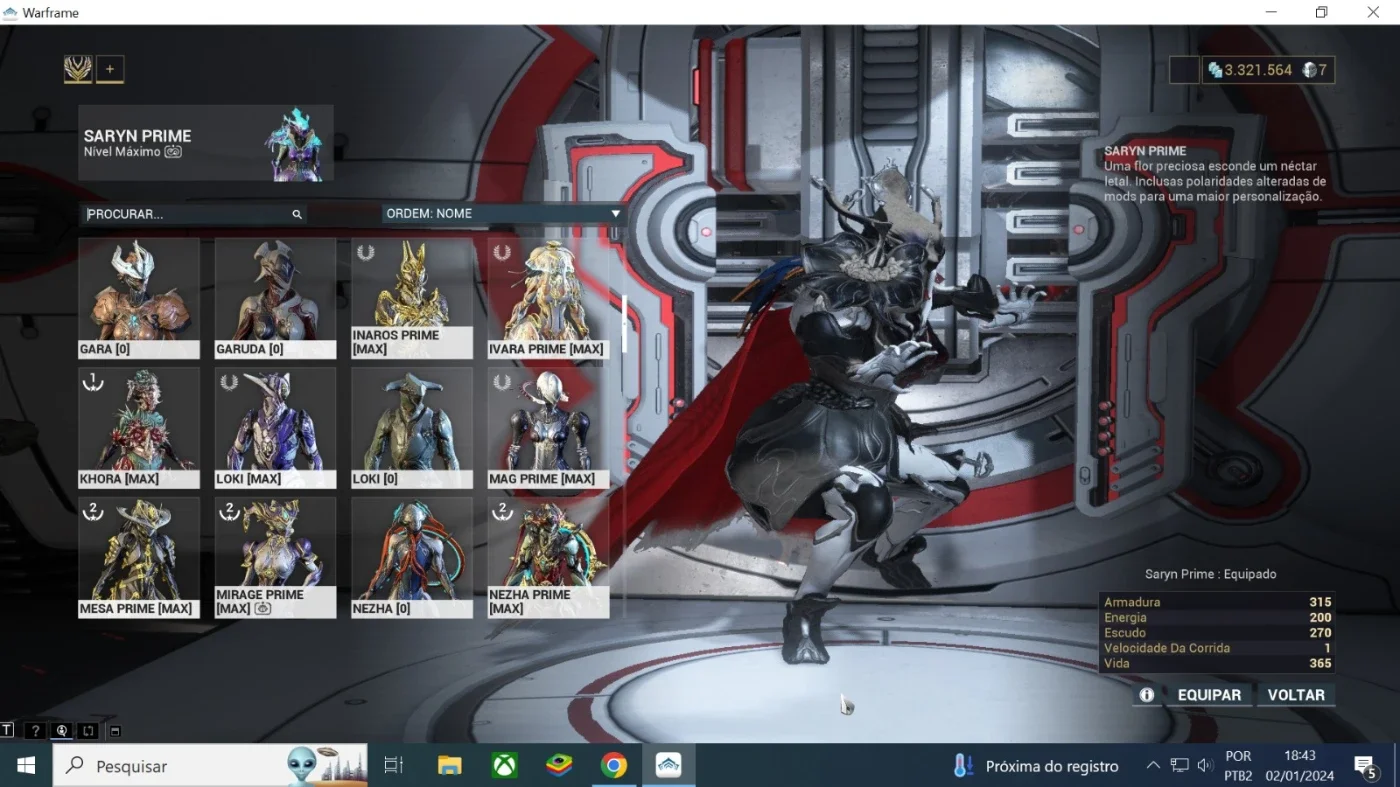Click the Energia stat row

(1217, 618)
